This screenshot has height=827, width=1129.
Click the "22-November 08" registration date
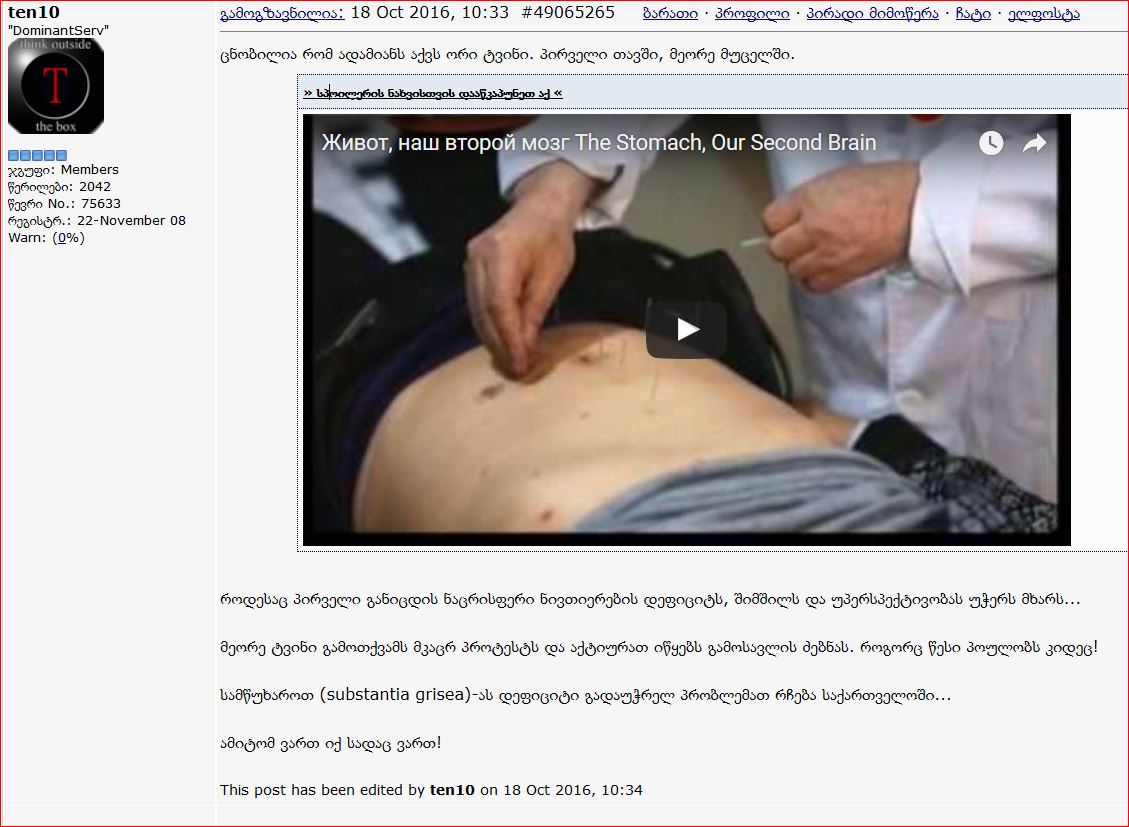click(131, 220)
